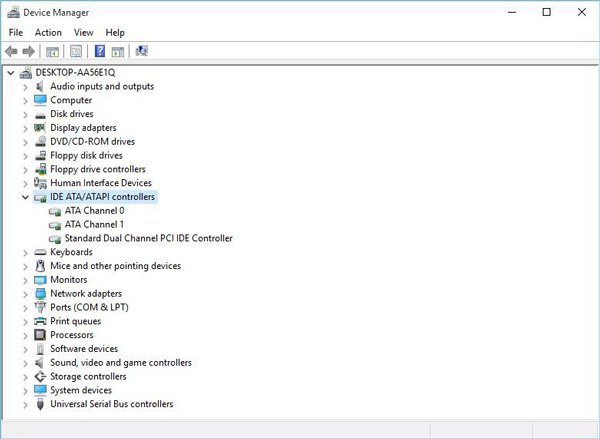Image resolution: width=600 pixels, height=439 pixels.
Task: Collapse the DESKTOP-AA56E1Q root node
Action: (x=11, y=72)
